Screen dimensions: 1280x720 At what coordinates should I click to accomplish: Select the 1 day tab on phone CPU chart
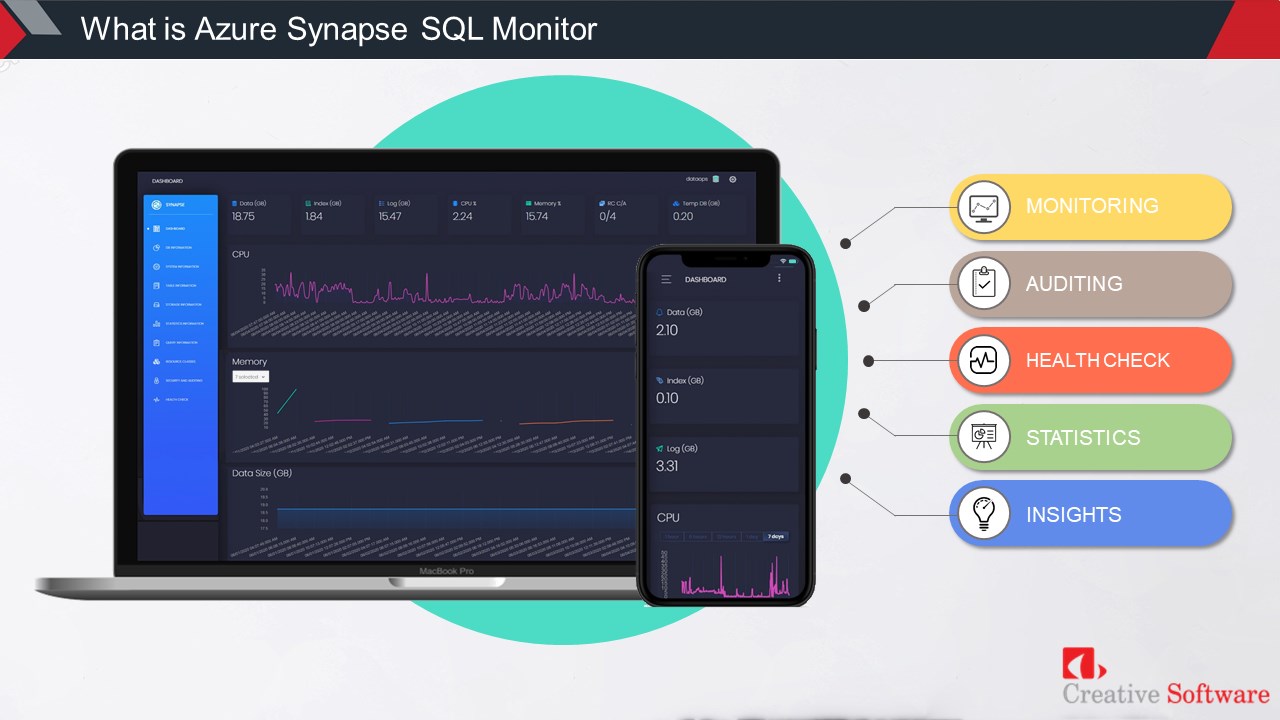pos(752,536)
